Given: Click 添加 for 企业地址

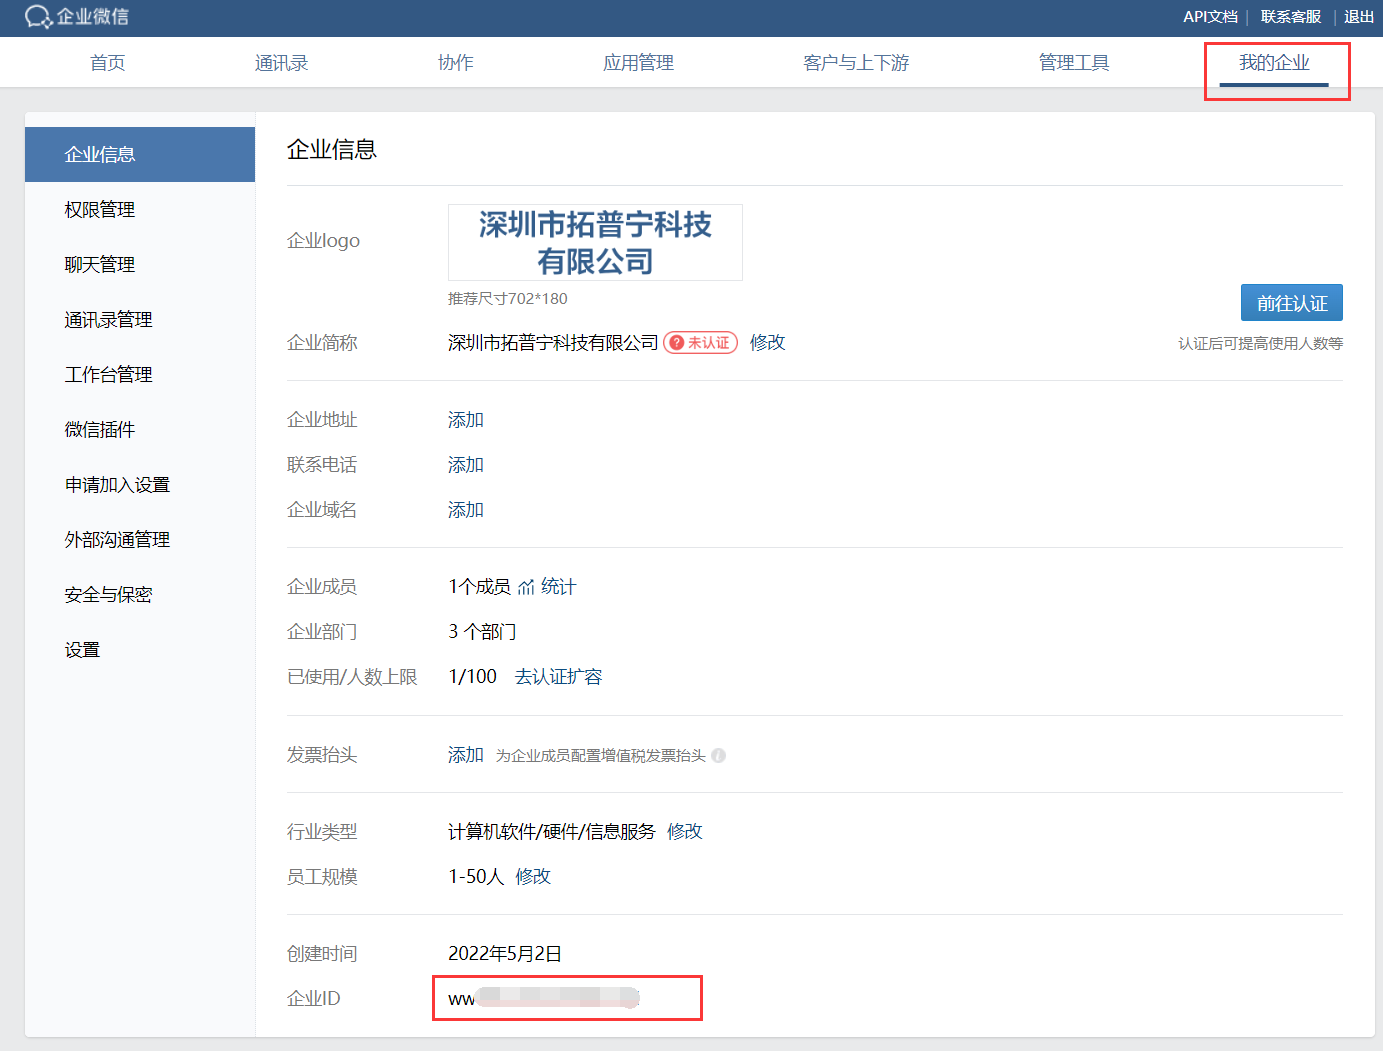Looking at the screenshot, I should click(466, 420).
